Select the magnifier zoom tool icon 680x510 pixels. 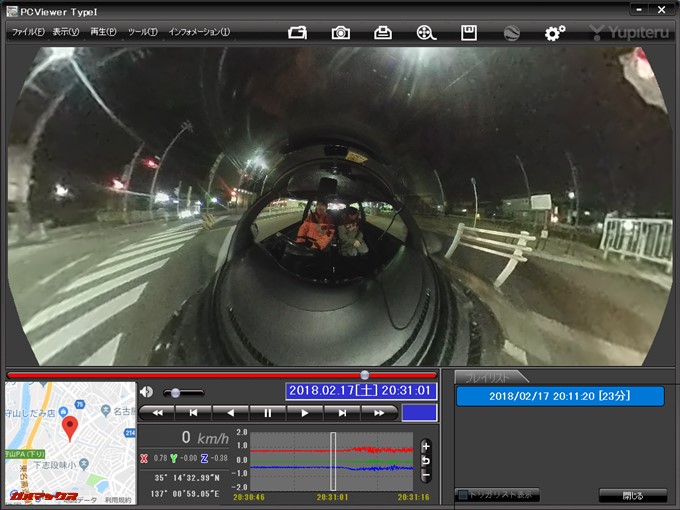427,32
